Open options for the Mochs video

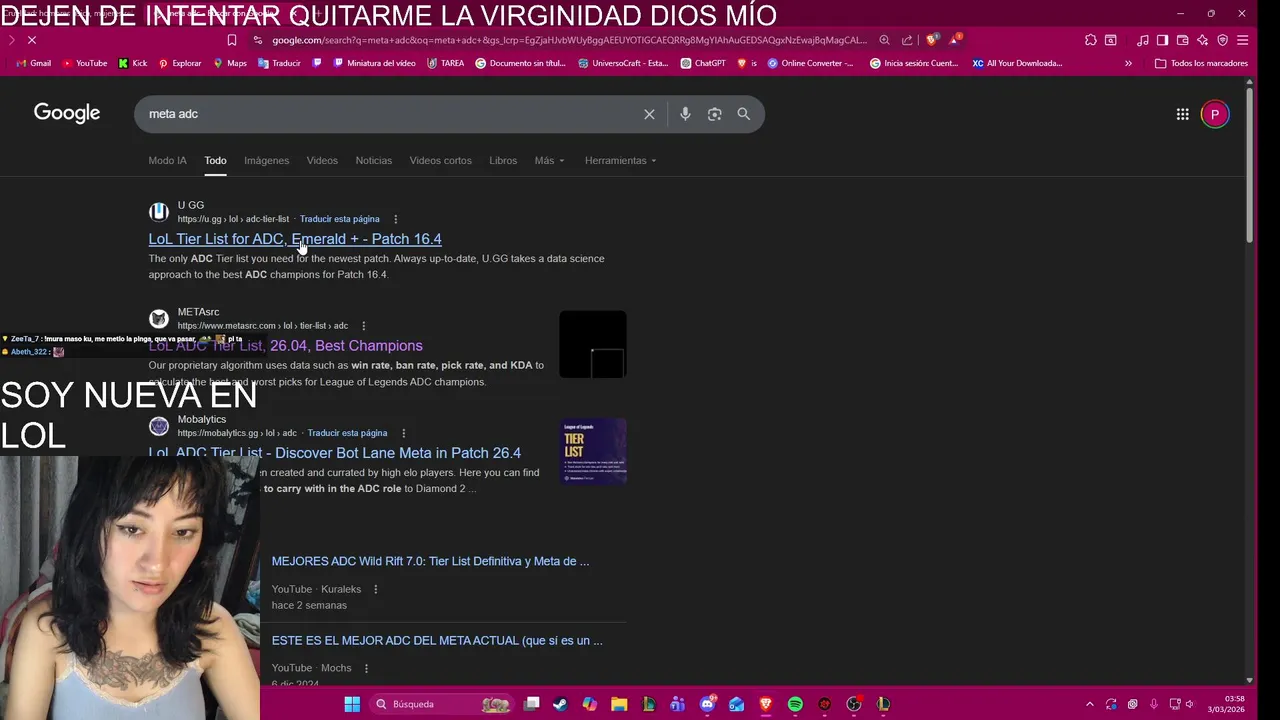tap(365, 668)
